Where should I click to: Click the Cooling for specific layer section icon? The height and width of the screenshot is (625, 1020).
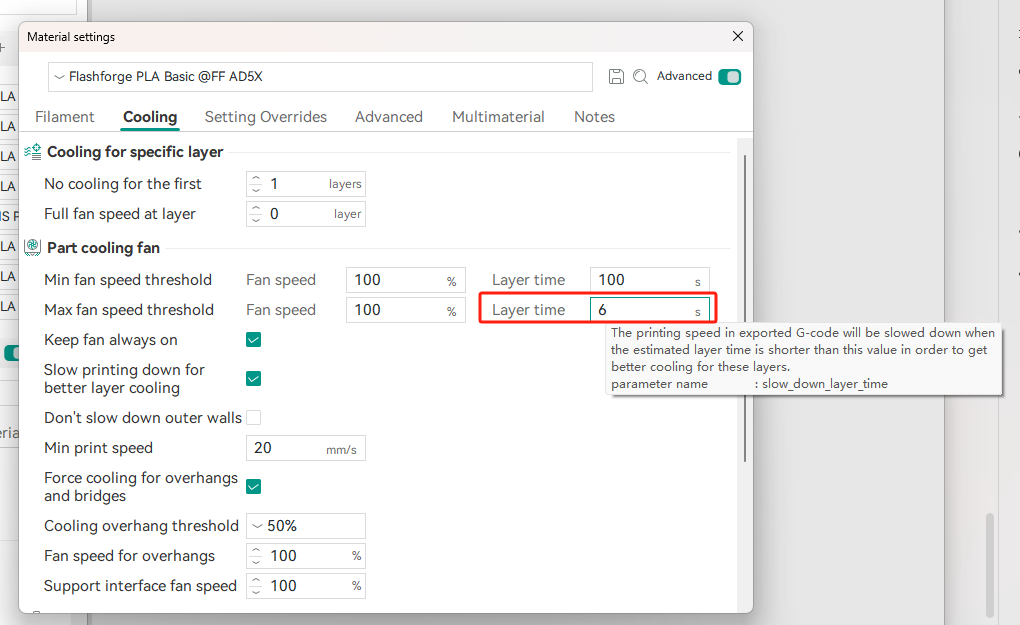click(x=33, y=152)
